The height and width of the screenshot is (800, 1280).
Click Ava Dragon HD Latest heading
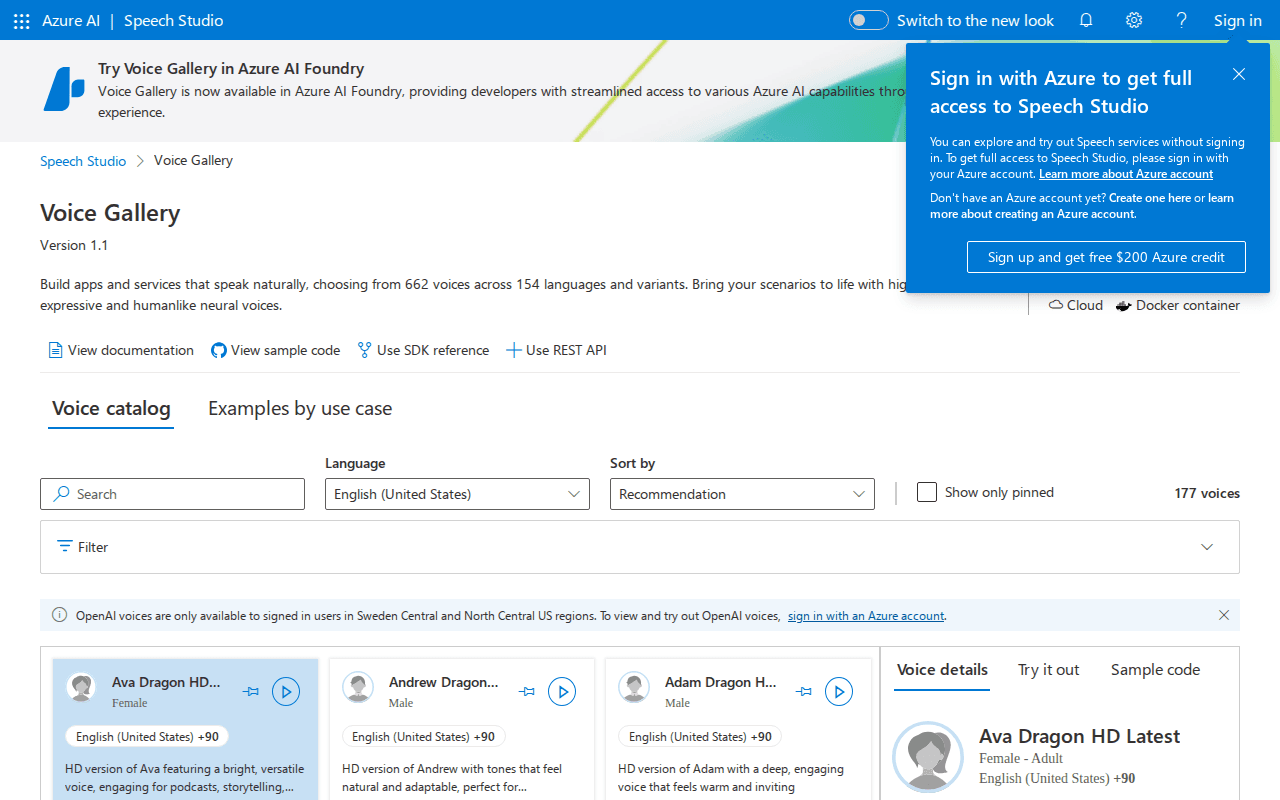coord(1079,736)
